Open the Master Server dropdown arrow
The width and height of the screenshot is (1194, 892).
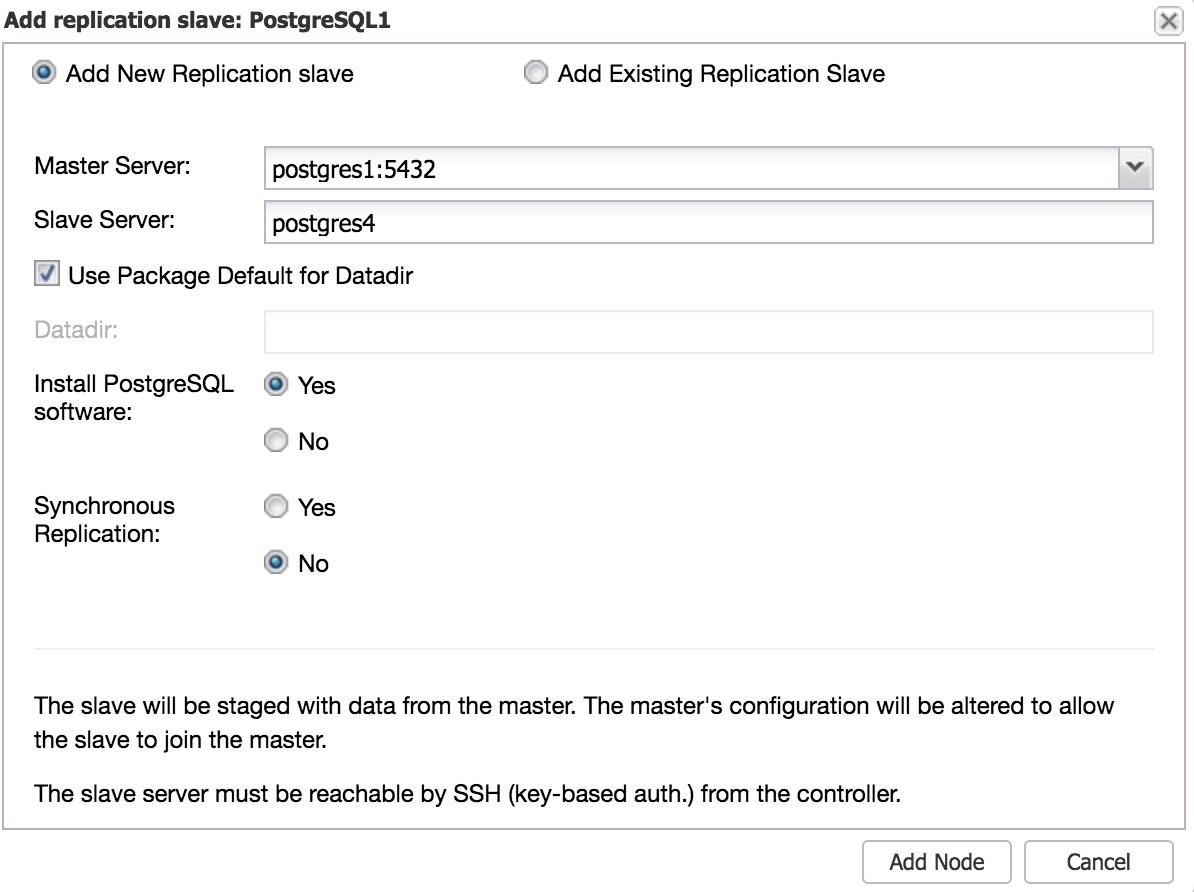point(1135,168)
